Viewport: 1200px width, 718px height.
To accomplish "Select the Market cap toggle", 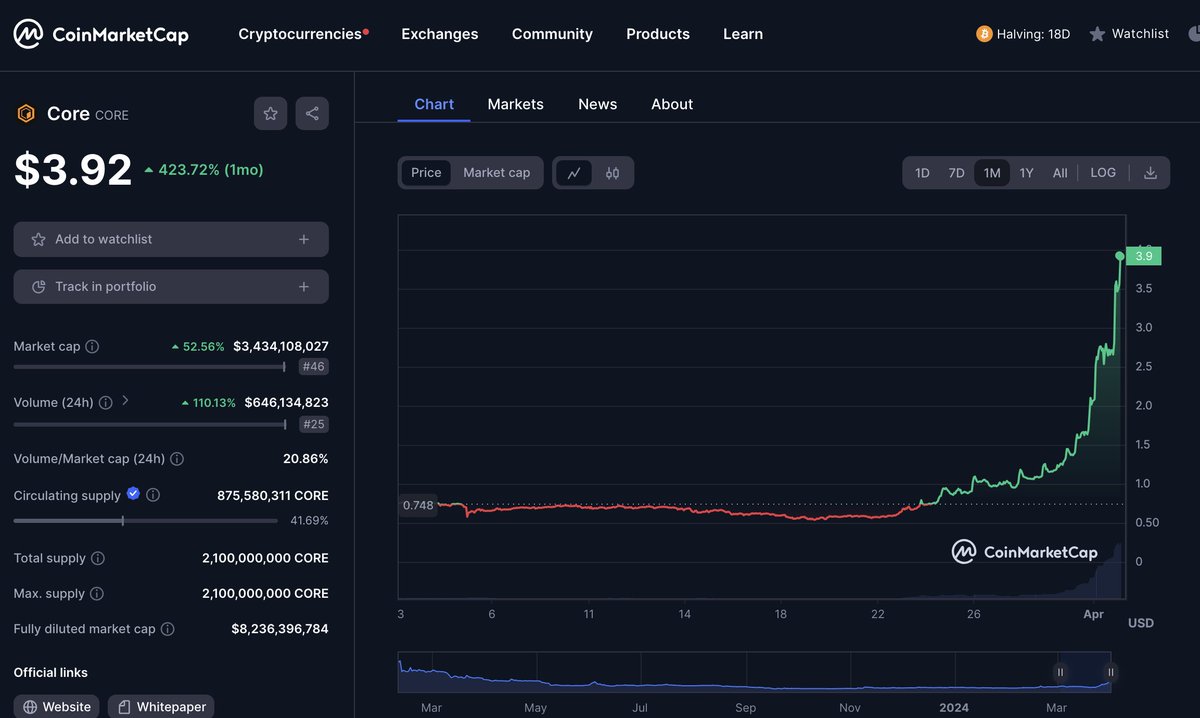I will coord(497,173).
